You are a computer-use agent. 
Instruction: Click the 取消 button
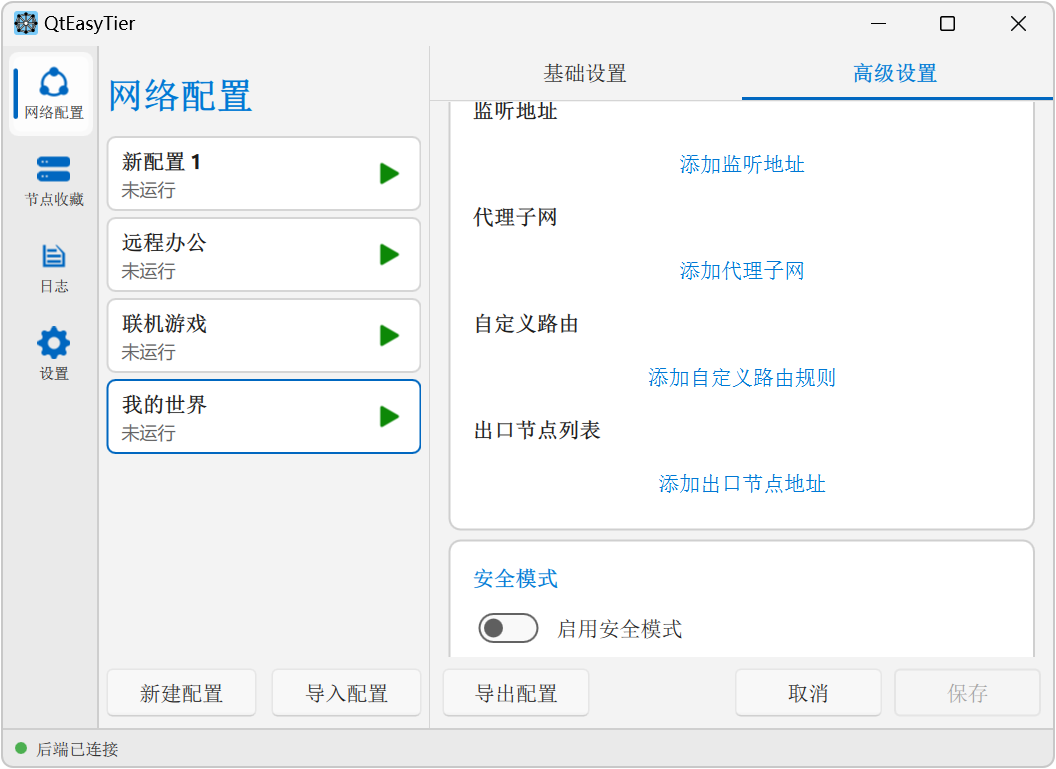coord(808,693)
